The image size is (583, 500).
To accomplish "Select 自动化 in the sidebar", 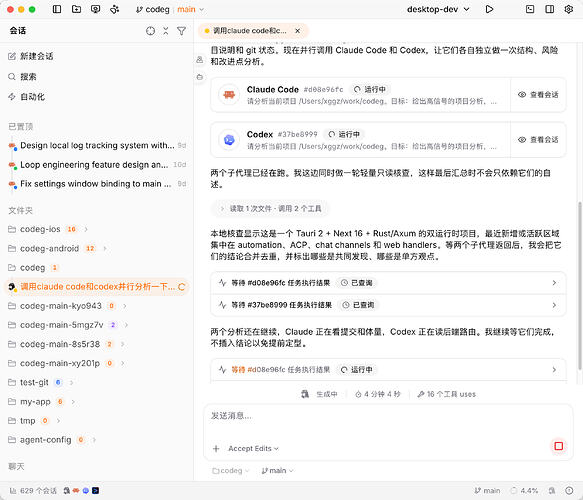I will pos(27,97).
